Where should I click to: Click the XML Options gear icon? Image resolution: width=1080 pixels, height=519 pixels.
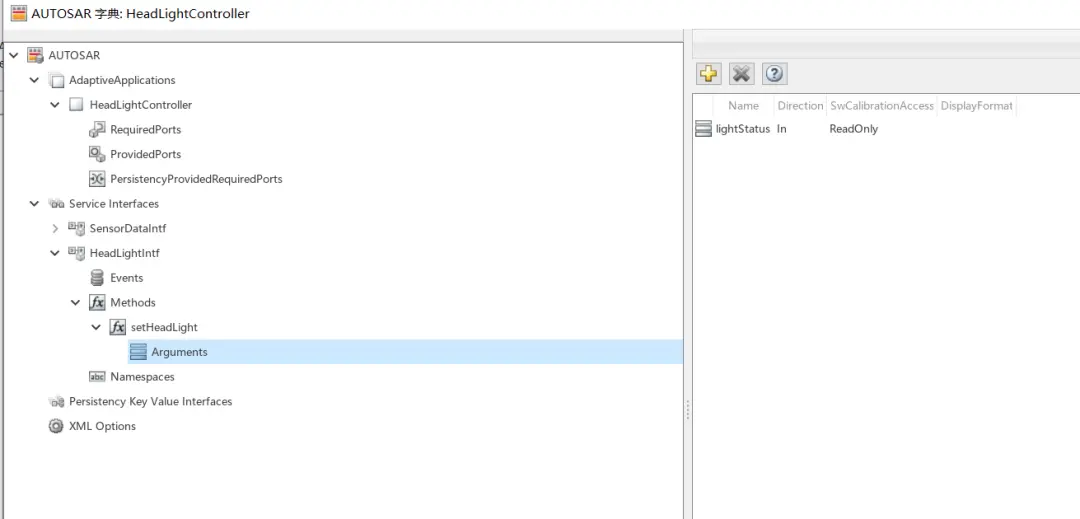coord(56,426)
